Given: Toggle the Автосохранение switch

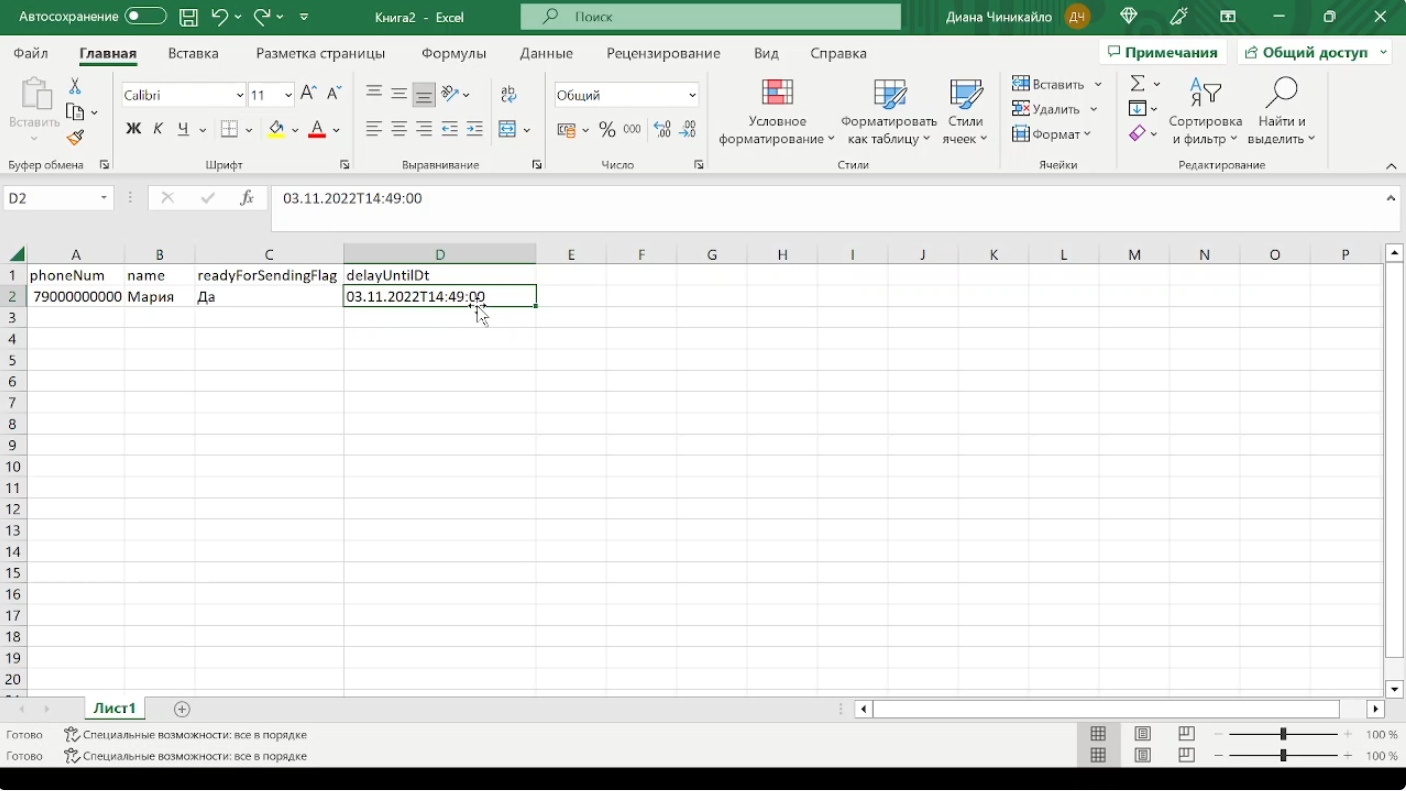Looking at the screenshot, I should click(x=146, y=16).
